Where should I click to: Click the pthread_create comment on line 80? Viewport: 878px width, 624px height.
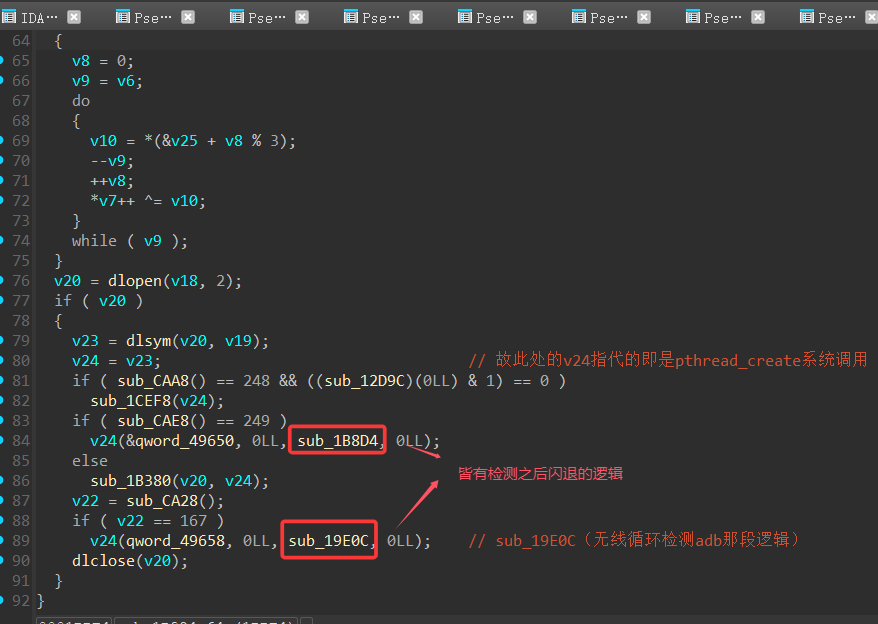667,360
